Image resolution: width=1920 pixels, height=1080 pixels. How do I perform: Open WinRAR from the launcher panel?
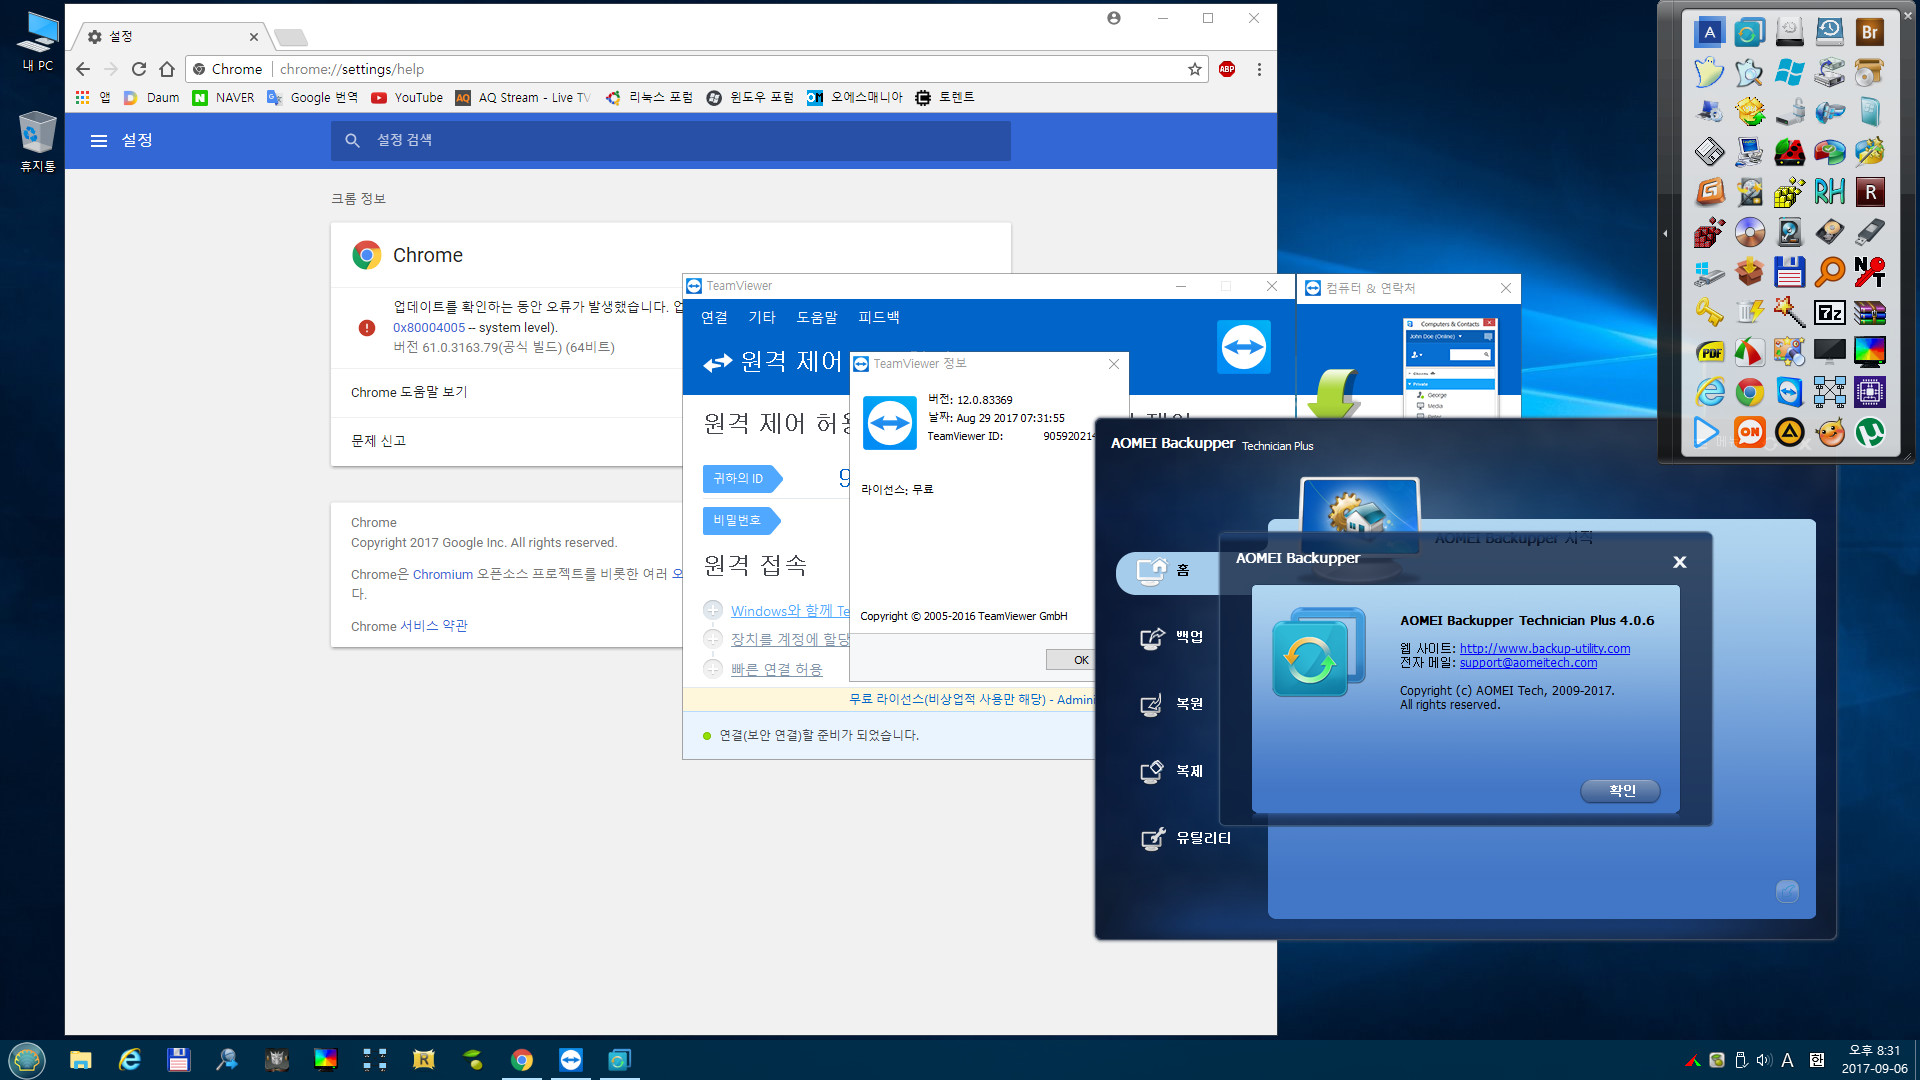click(1869, 312)
